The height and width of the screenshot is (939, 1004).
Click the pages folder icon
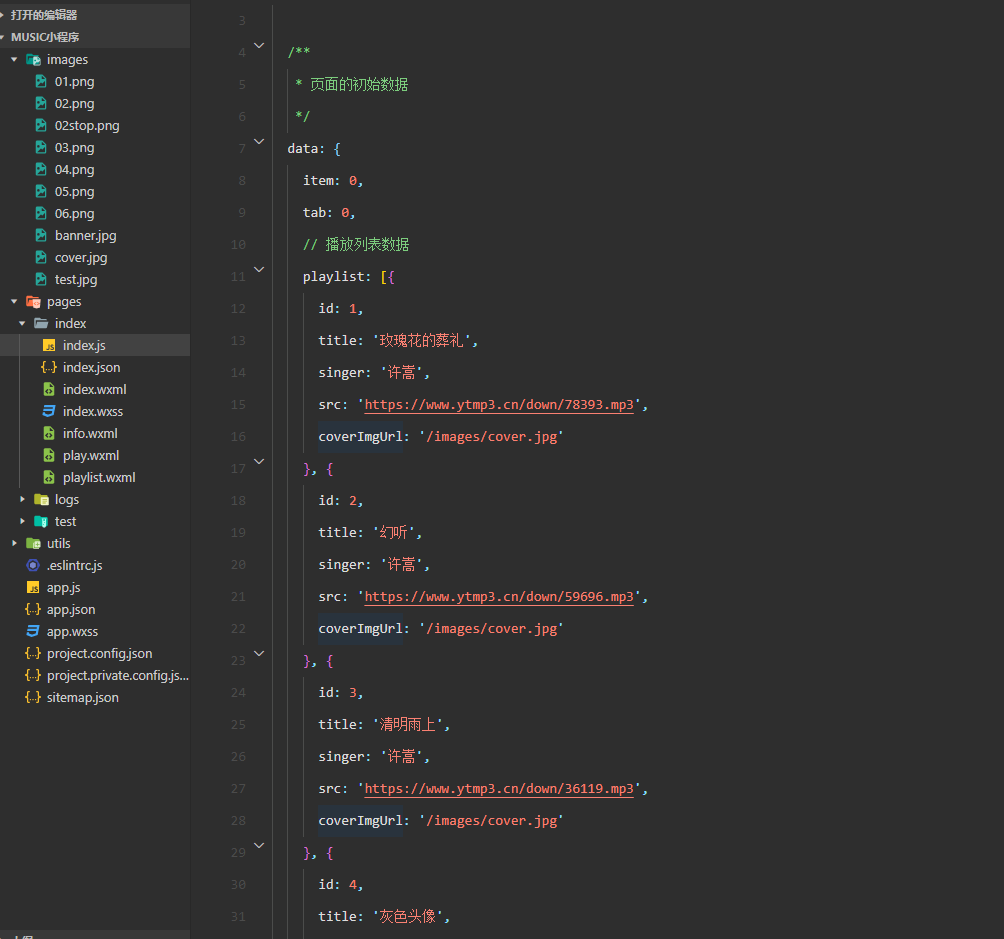tap(33, 302)
